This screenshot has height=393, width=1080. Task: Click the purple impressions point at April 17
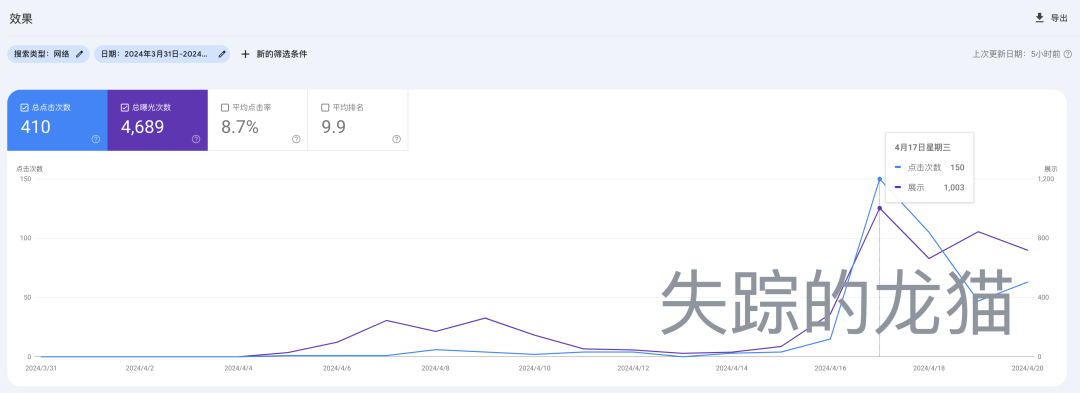(880, 208)
